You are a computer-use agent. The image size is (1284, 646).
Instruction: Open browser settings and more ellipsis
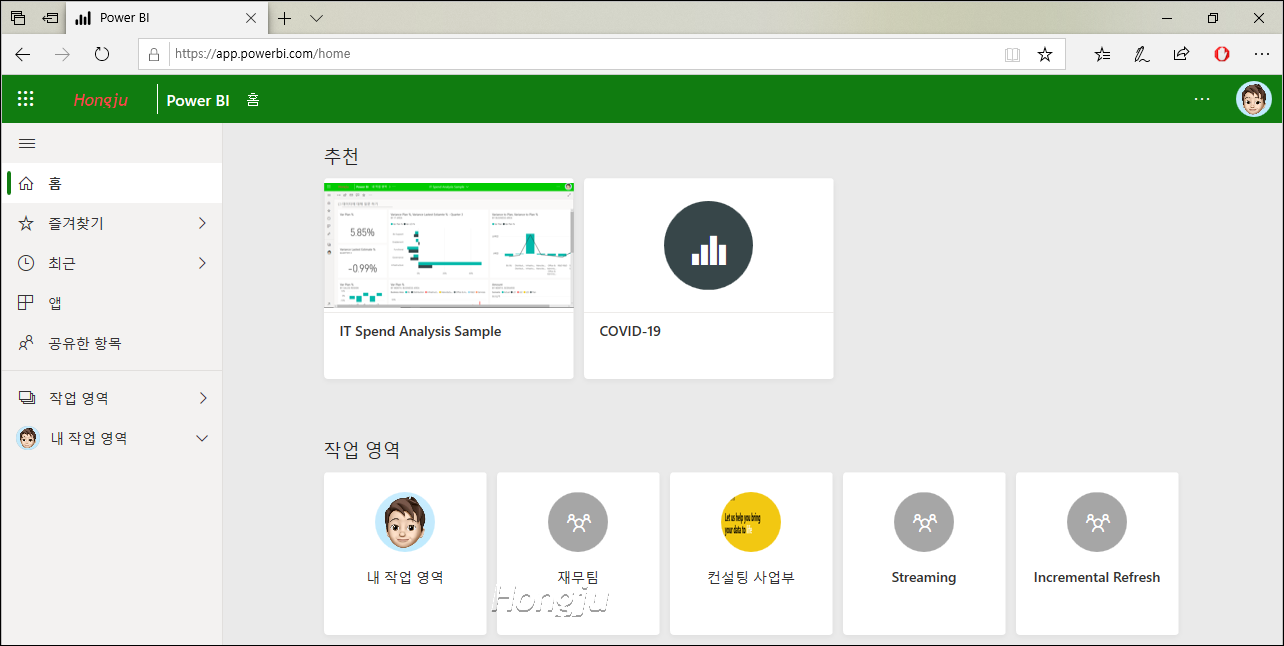(x=1261, y=54)
